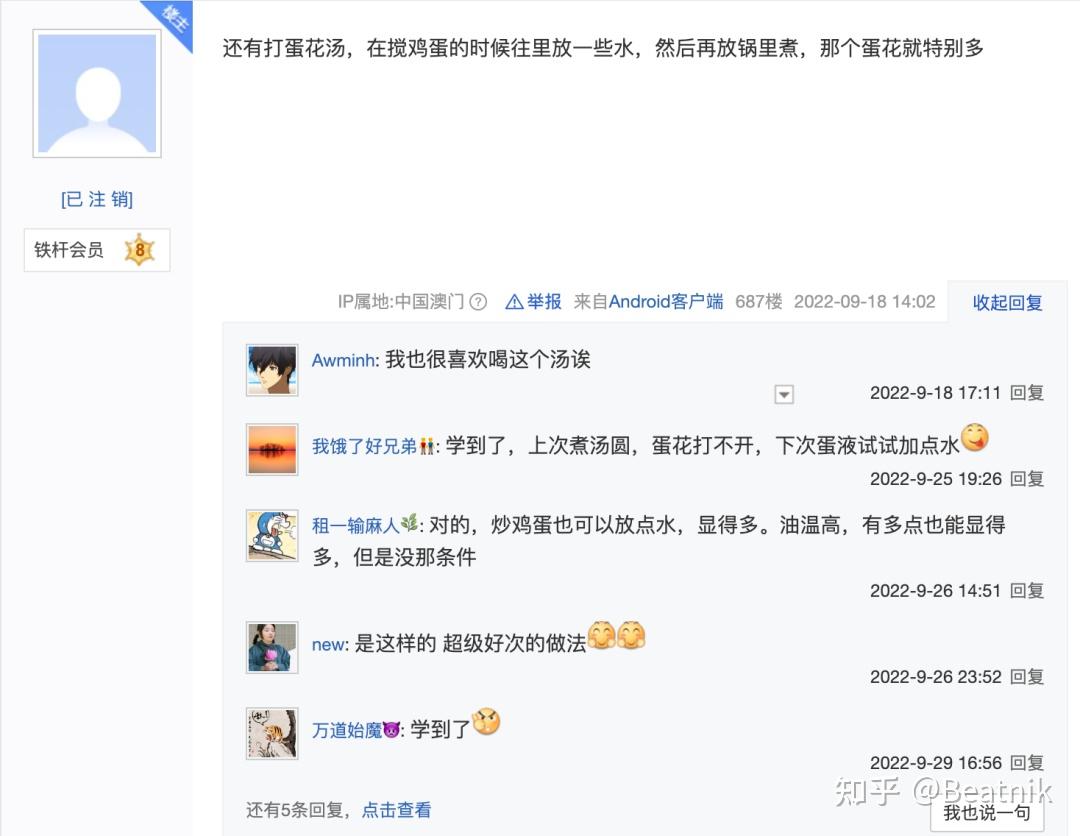Viewport: 1080px width, 836px height.
Task: Expand remaining replies via 点击查看
Action: pos(396,810)
